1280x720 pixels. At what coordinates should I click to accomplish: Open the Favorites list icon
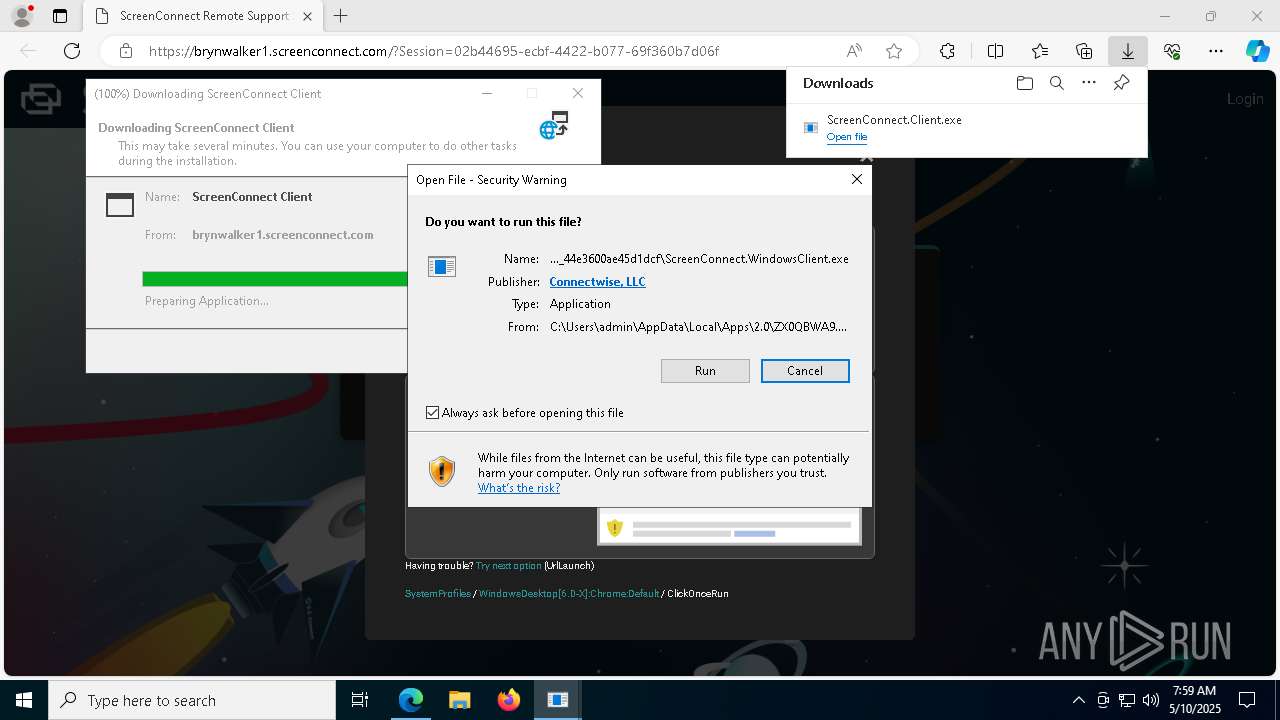point(1040,51)
